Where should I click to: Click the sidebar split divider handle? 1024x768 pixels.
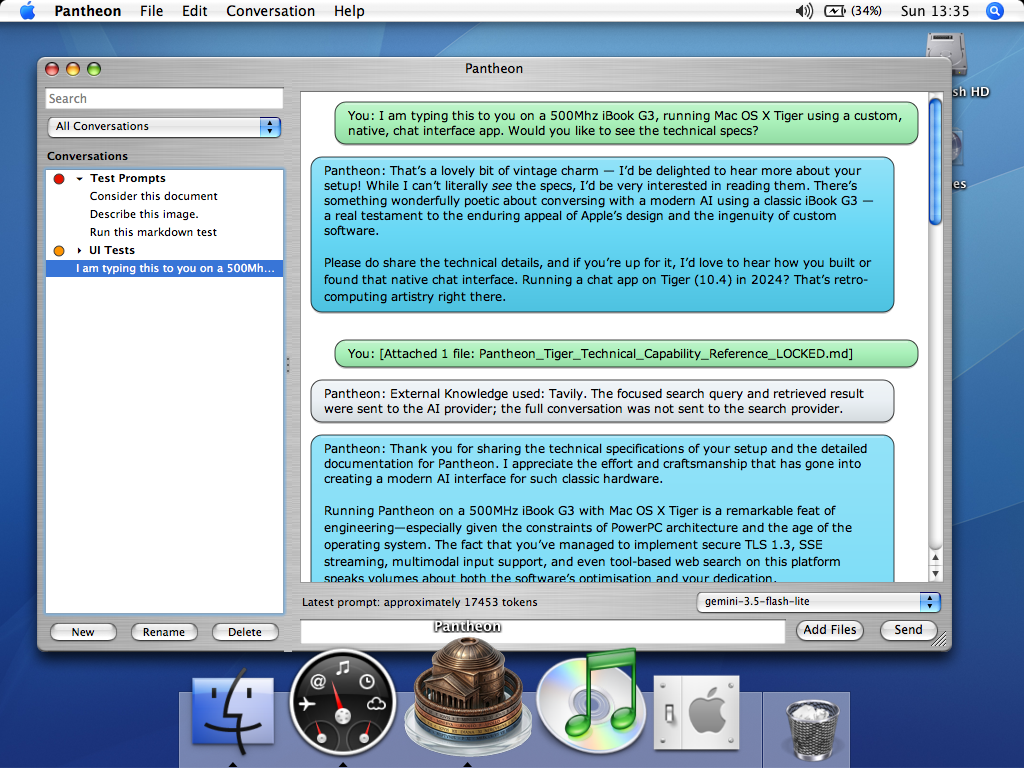(x=287, y=364)
